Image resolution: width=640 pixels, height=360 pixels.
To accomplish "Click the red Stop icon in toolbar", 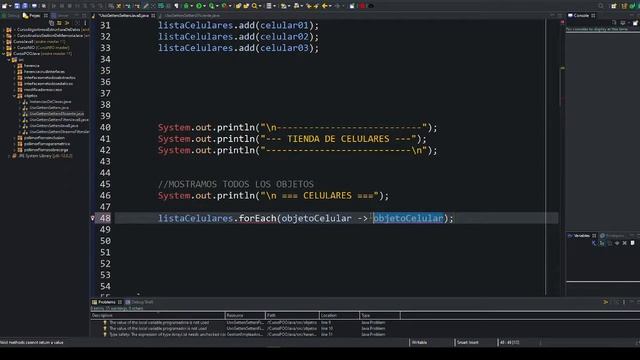I will [362, 6].
